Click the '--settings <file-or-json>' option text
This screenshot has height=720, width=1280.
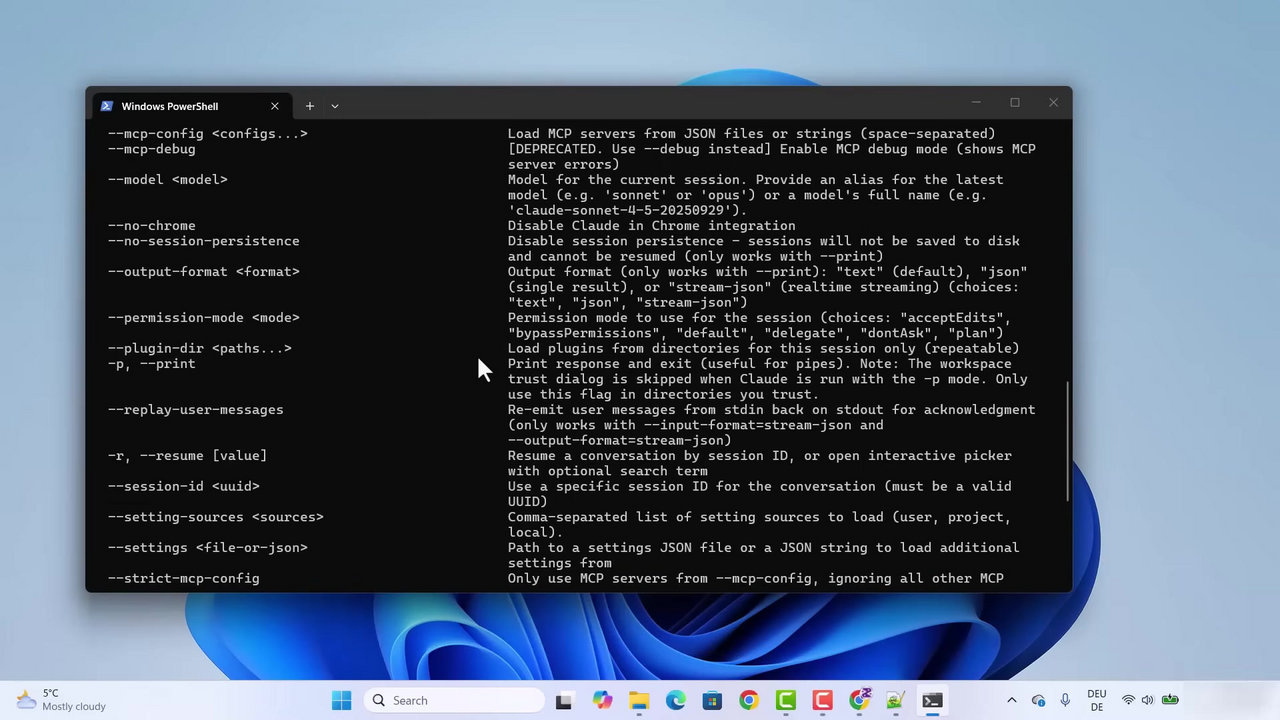208,548
